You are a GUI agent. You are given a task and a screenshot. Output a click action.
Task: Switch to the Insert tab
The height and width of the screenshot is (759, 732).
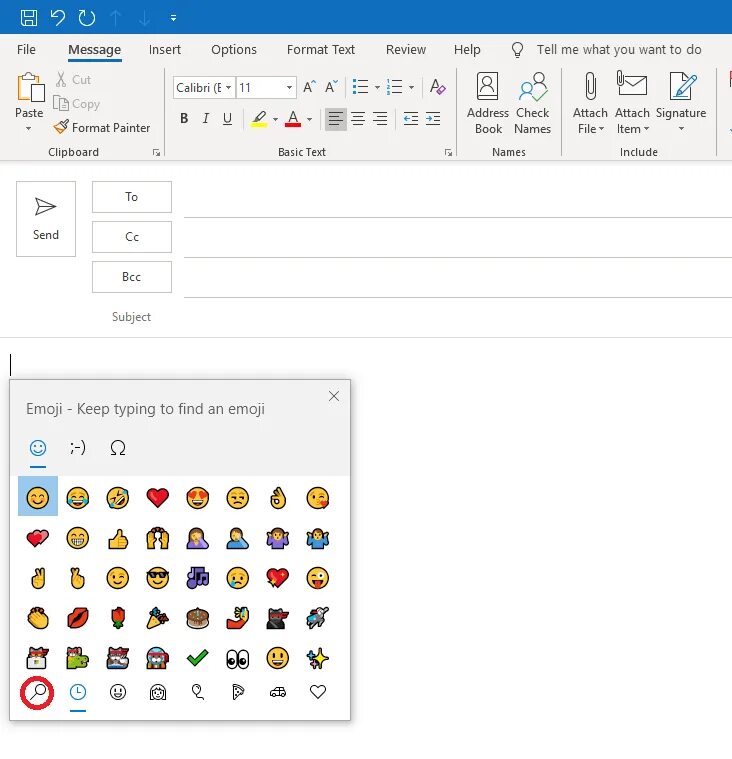click(165, 49)
